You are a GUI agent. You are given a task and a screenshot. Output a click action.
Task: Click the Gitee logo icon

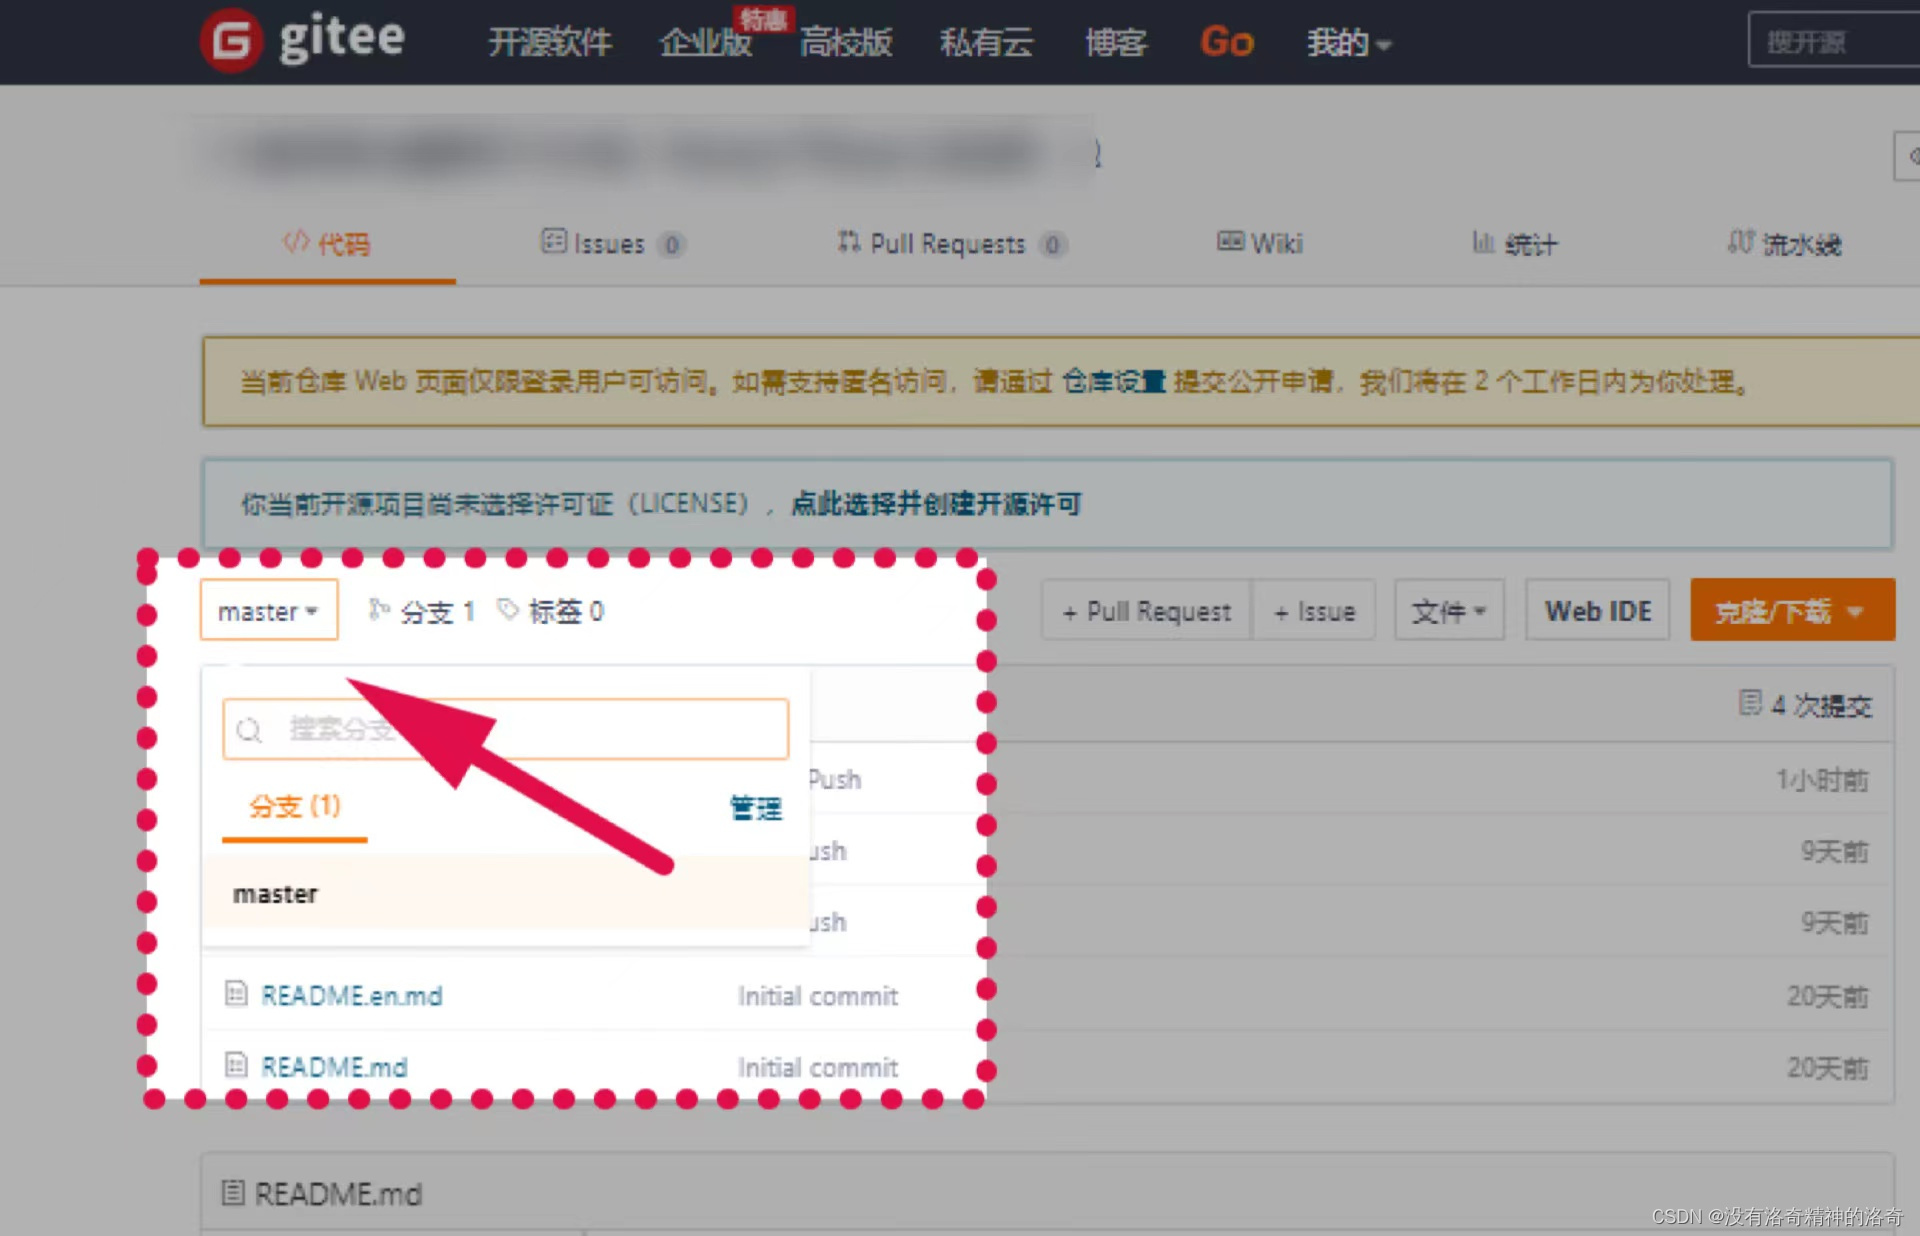(x=232, y=40)
